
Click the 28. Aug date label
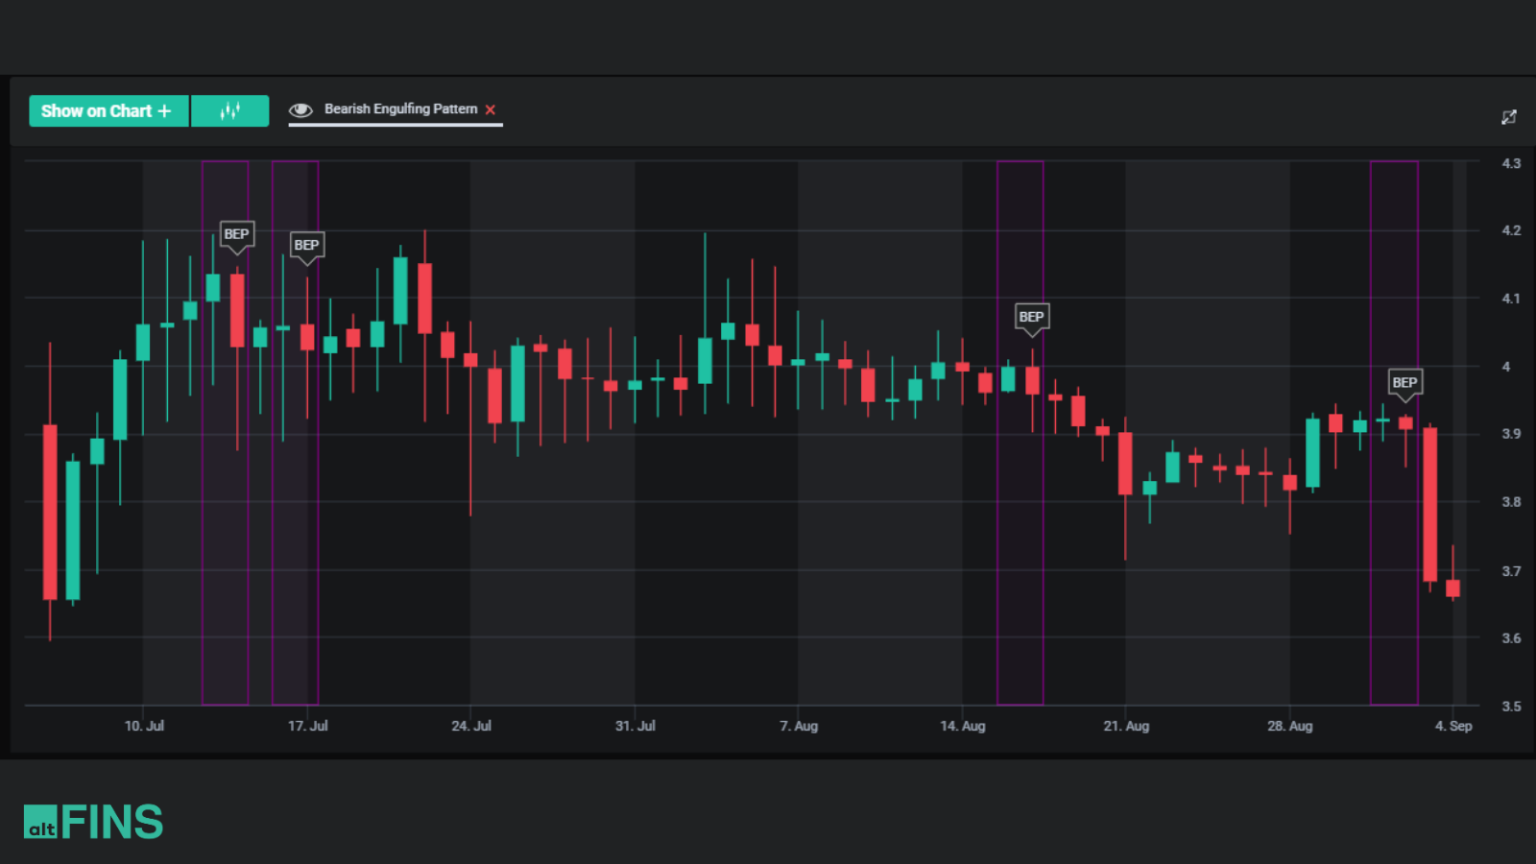click(1290, 726)
